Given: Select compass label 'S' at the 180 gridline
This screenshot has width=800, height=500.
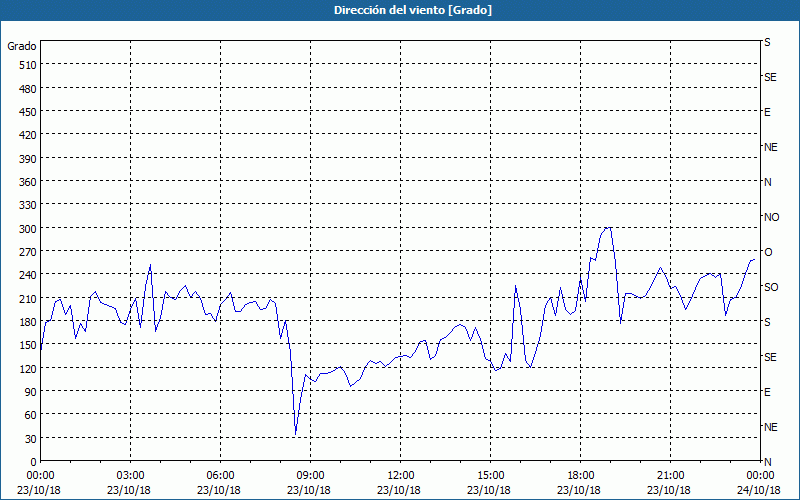Looking at the screenshot, I should pyautogui.click(x=767, y=322).
